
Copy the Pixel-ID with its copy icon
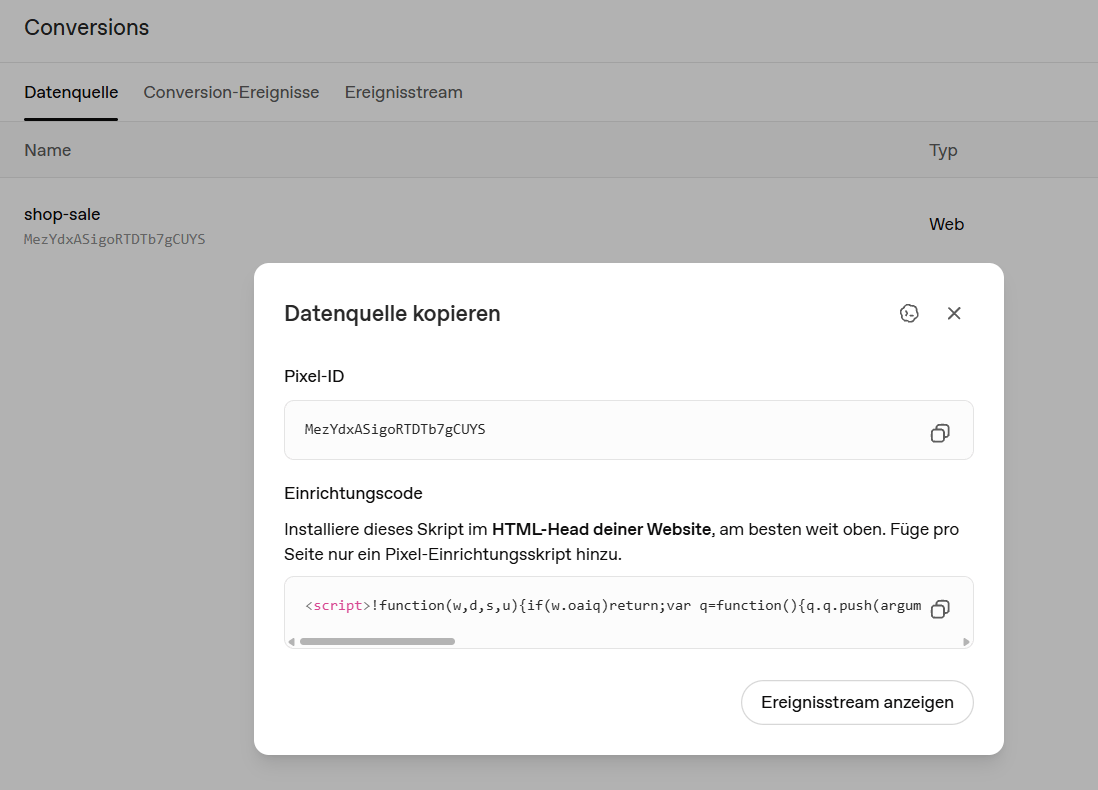[940, 434]
